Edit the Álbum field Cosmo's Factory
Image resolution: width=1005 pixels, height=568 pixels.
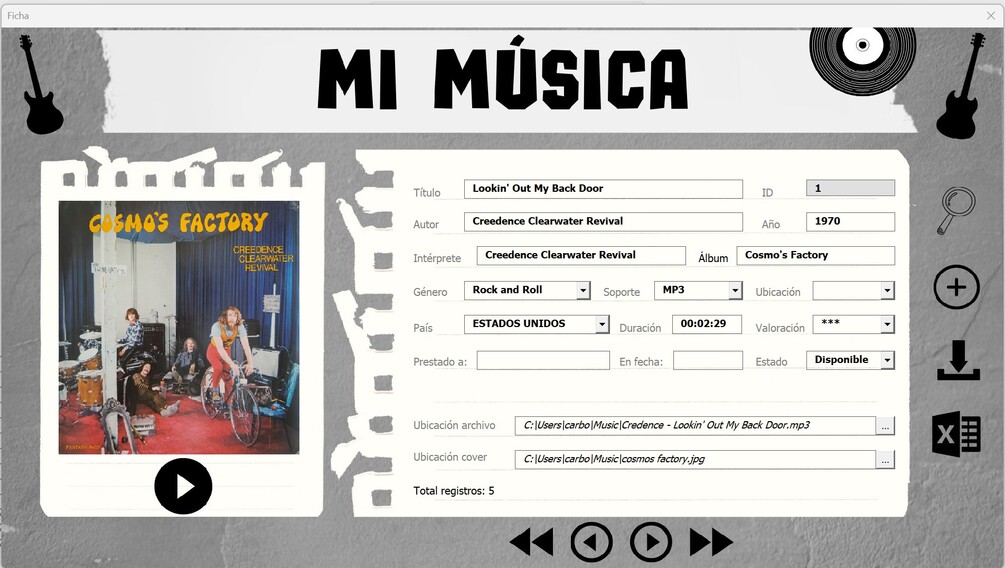[815, 255]
